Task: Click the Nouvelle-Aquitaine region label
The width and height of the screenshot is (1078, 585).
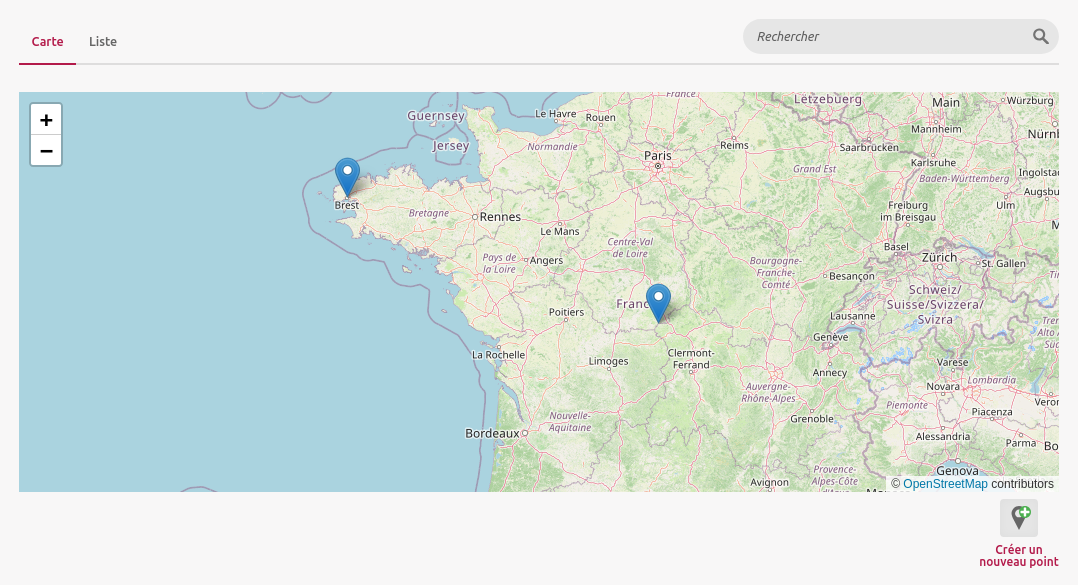Action: click(570, 421)
